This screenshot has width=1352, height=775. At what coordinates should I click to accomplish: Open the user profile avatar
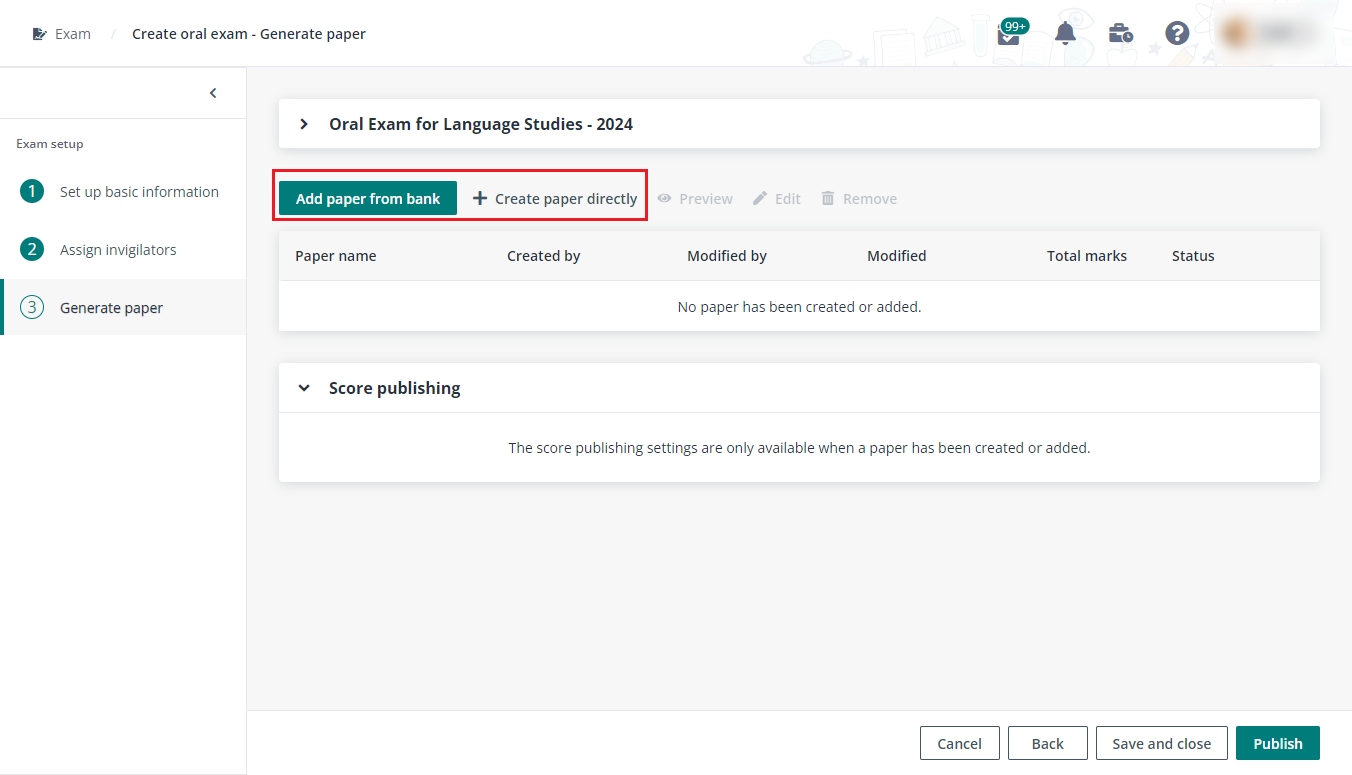1235,33
